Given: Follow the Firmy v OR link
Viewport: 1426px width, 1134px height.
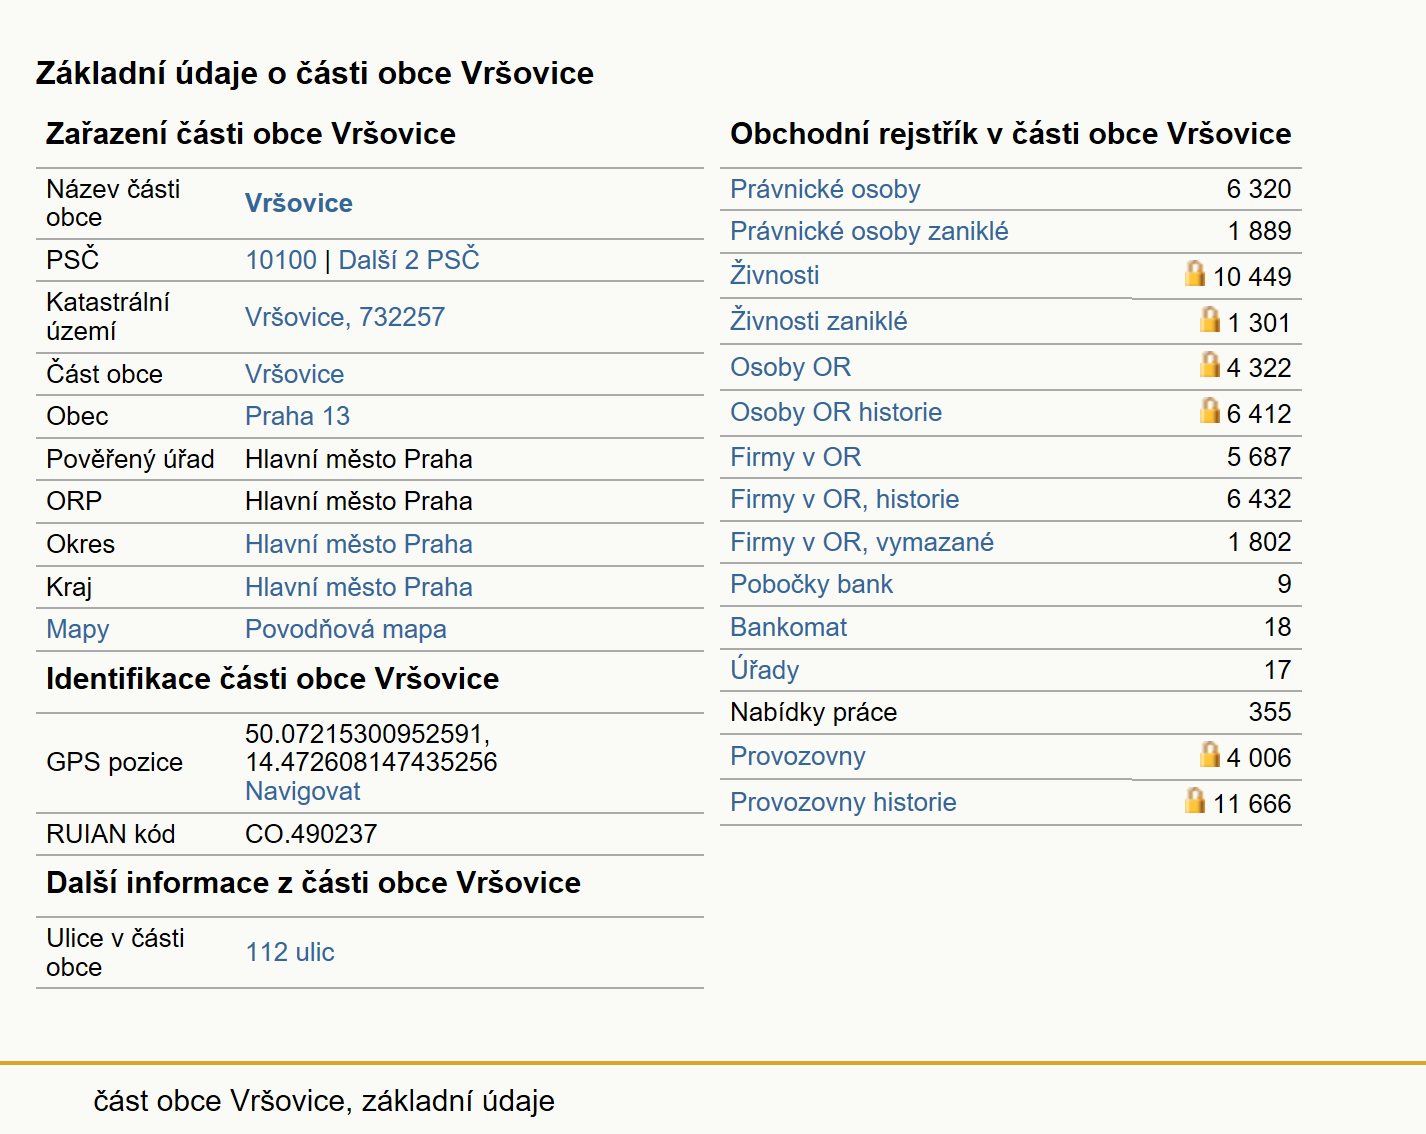Looking at the screenshot, I should (795, 457).
